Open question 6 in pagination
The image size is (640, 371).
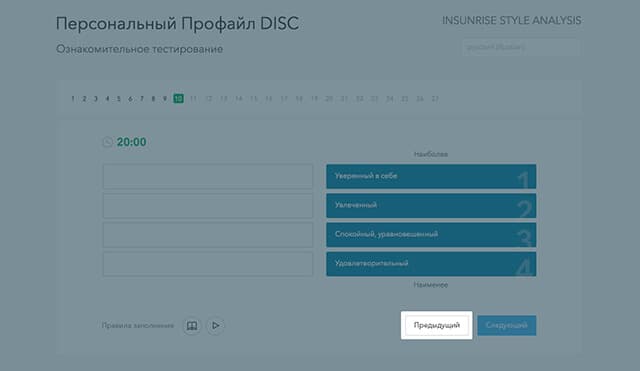(130, 99)
